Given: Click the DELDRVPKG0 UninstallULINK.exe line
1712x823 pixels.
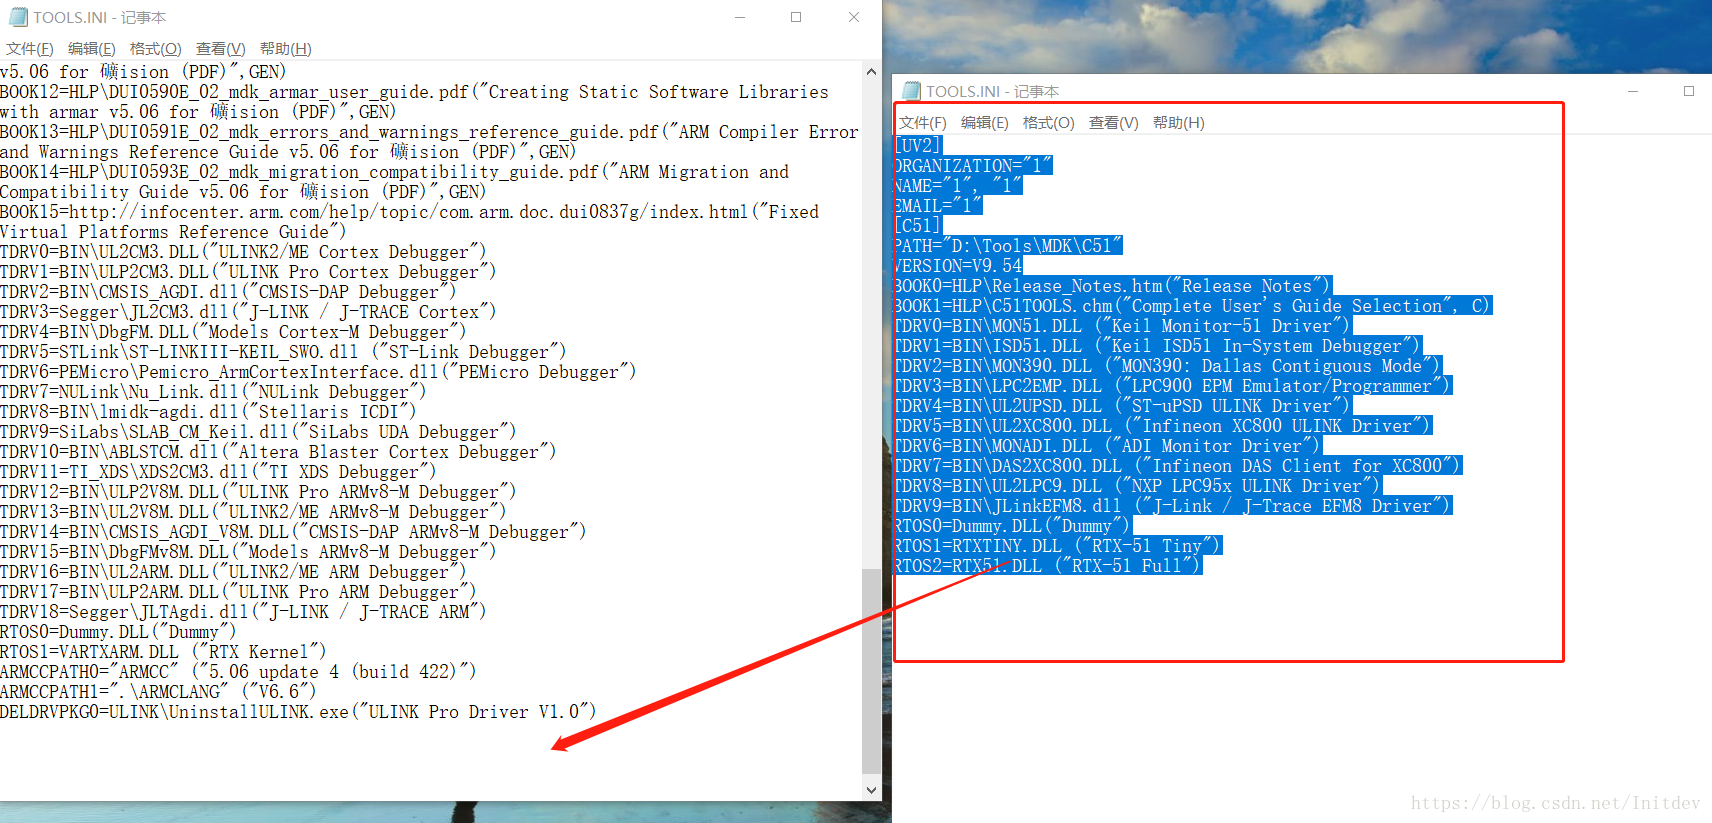Looking at the screenshot, I should (298, 712).
